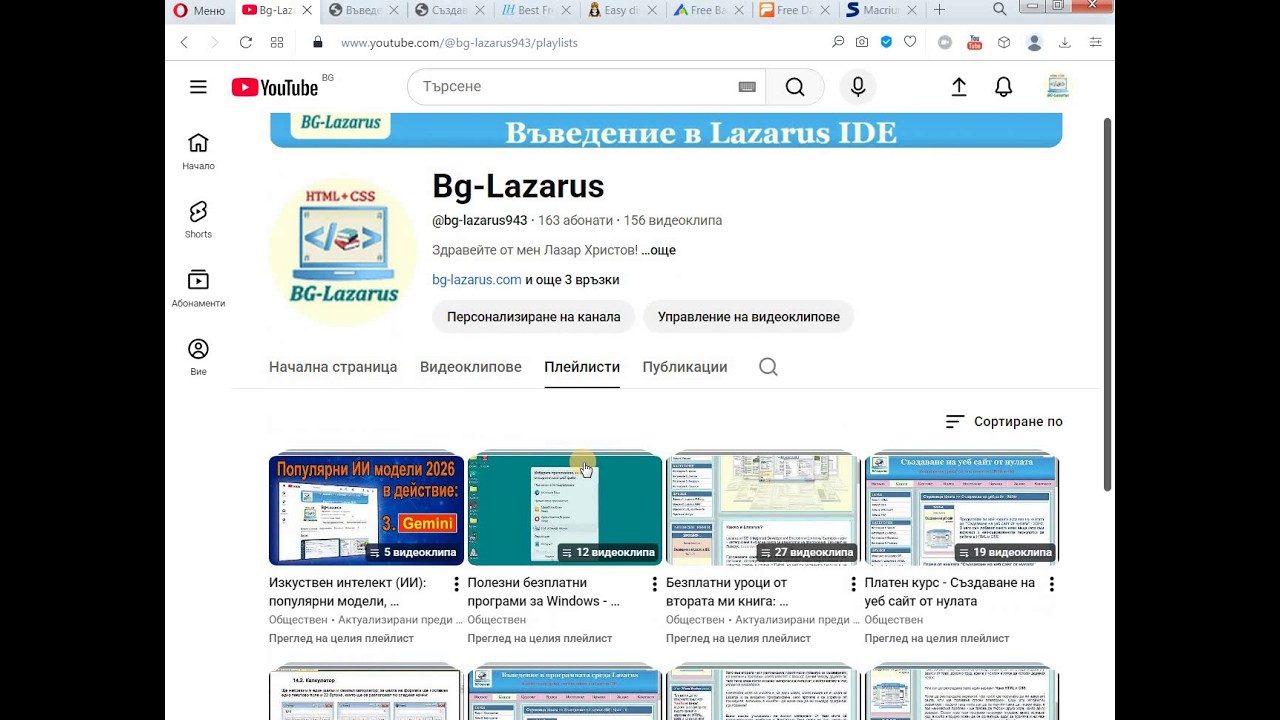This screenshot has height=720, width=1280.
Task: Click the Персонализиране на канала button
Action: click(534, 317)
